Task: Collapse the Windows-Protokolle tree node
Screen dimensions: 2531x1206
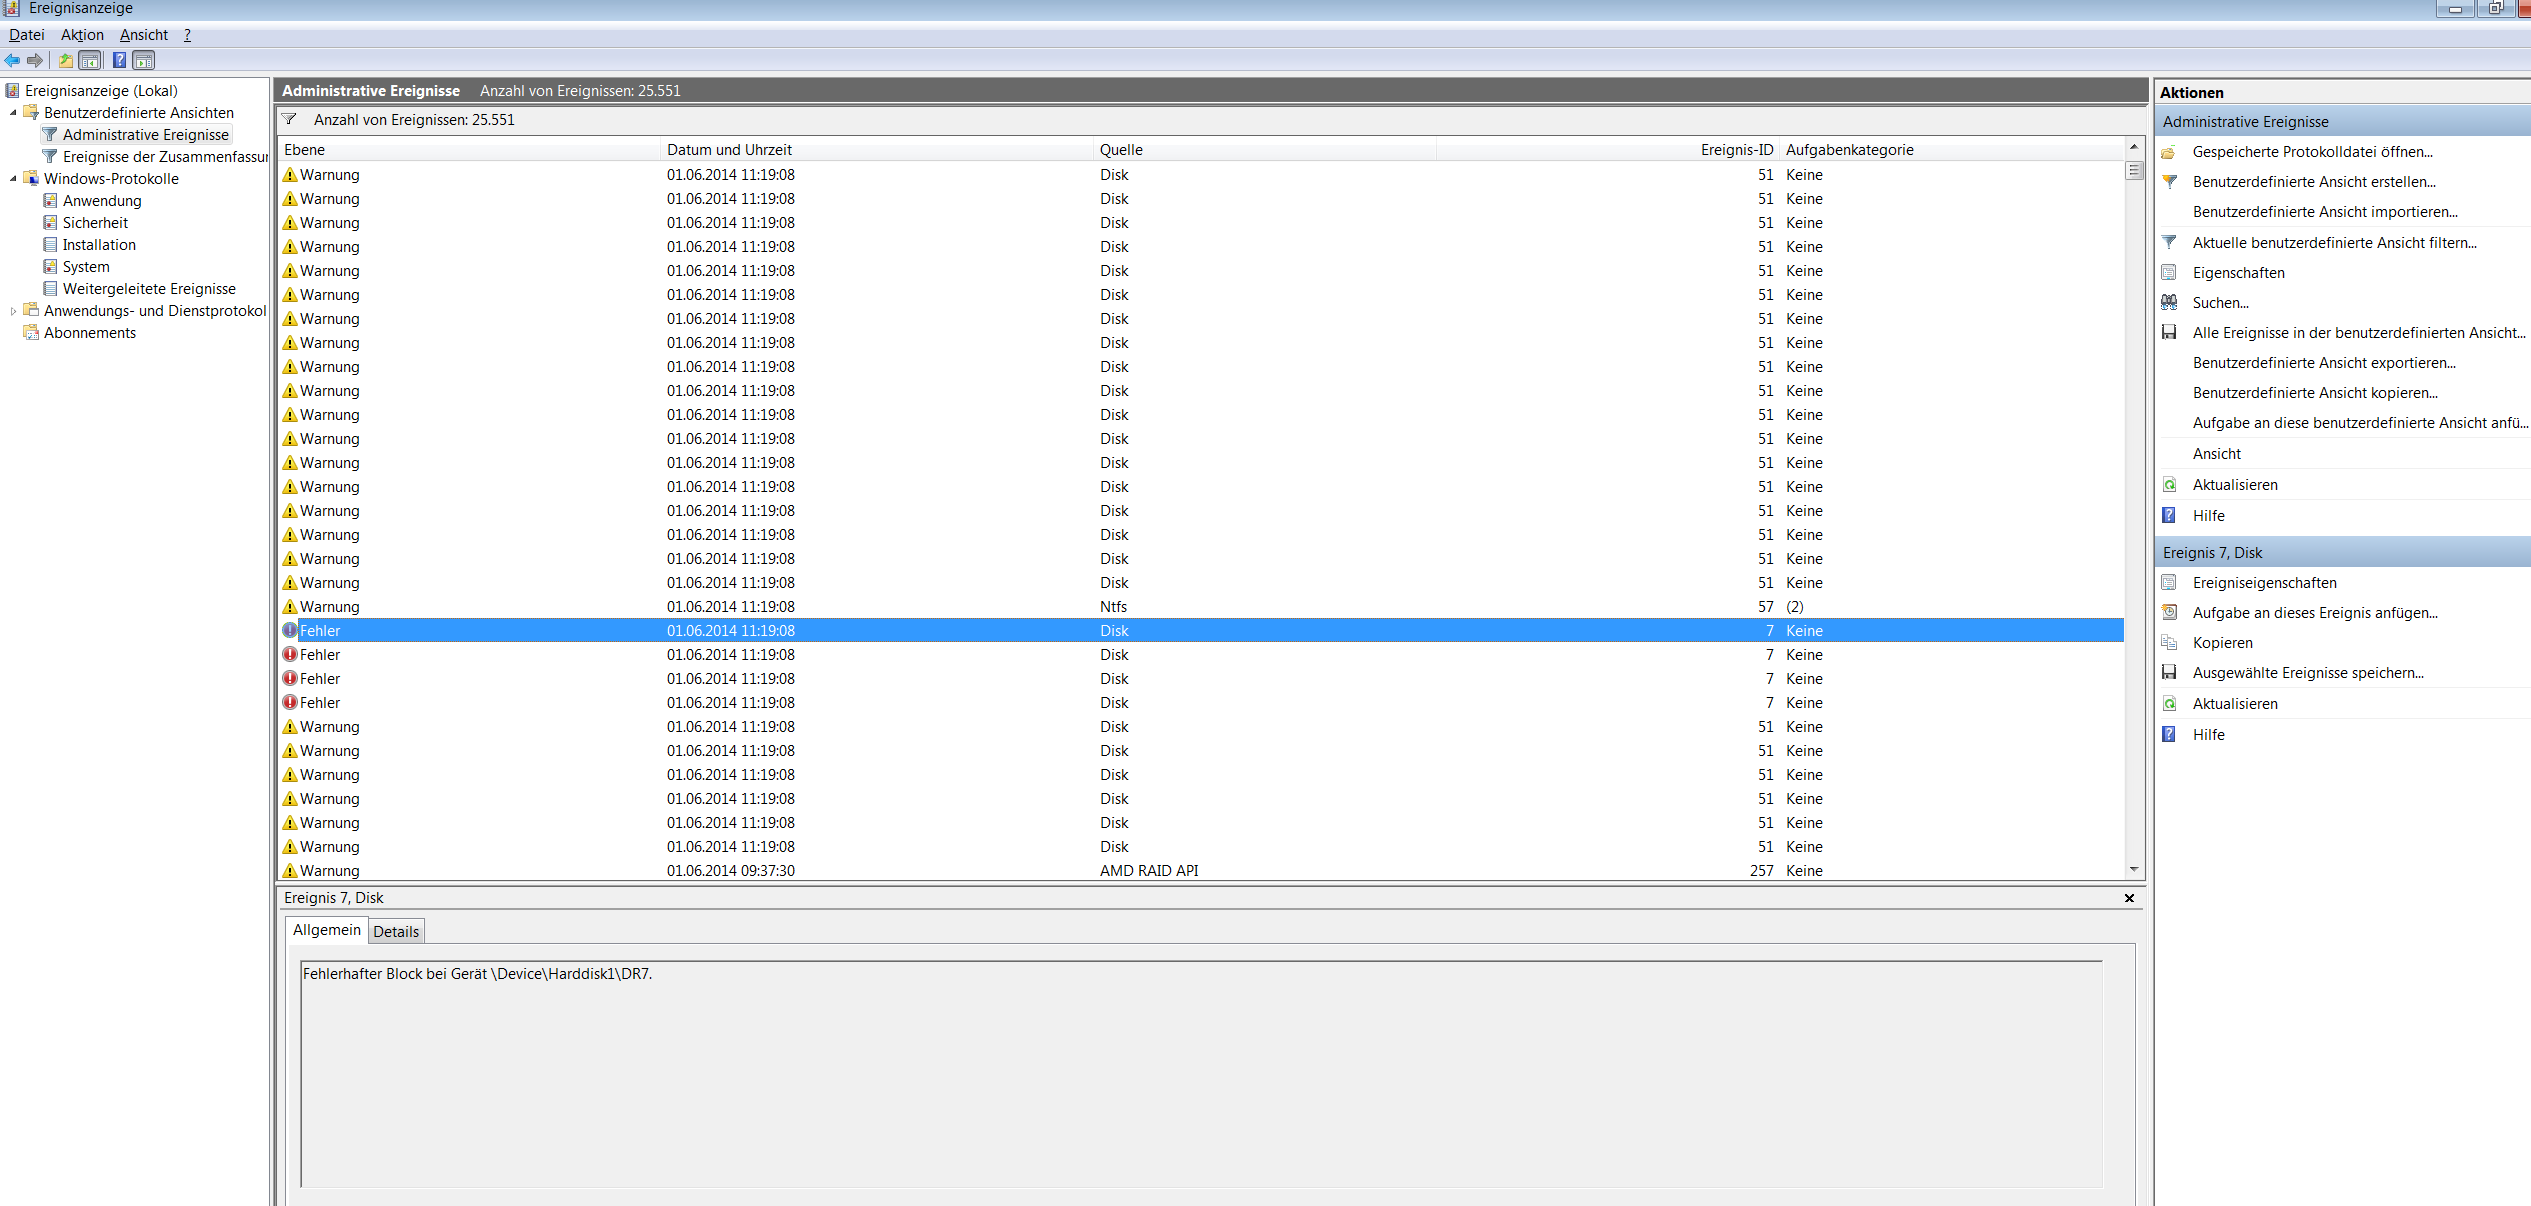Action: tap(13, 179)
